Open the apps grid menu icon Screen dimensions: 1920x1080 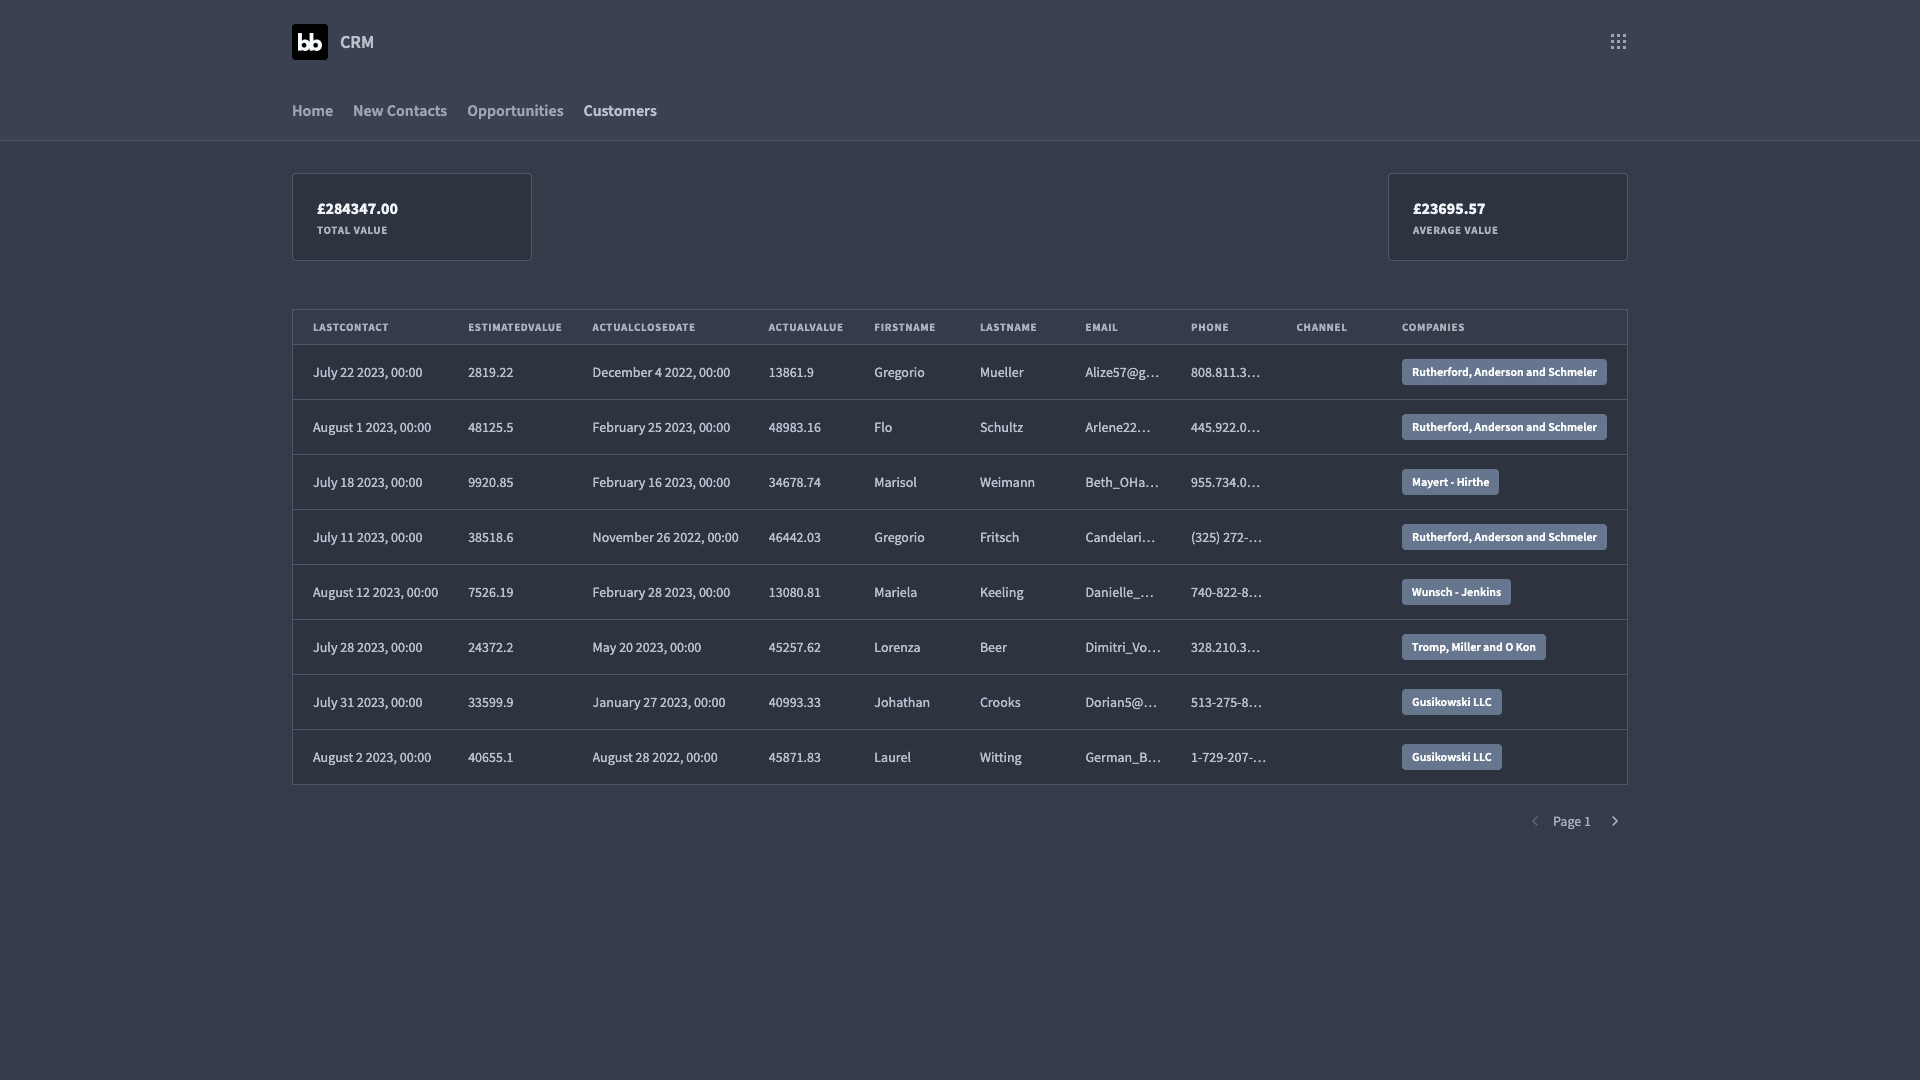(1618, 42)
